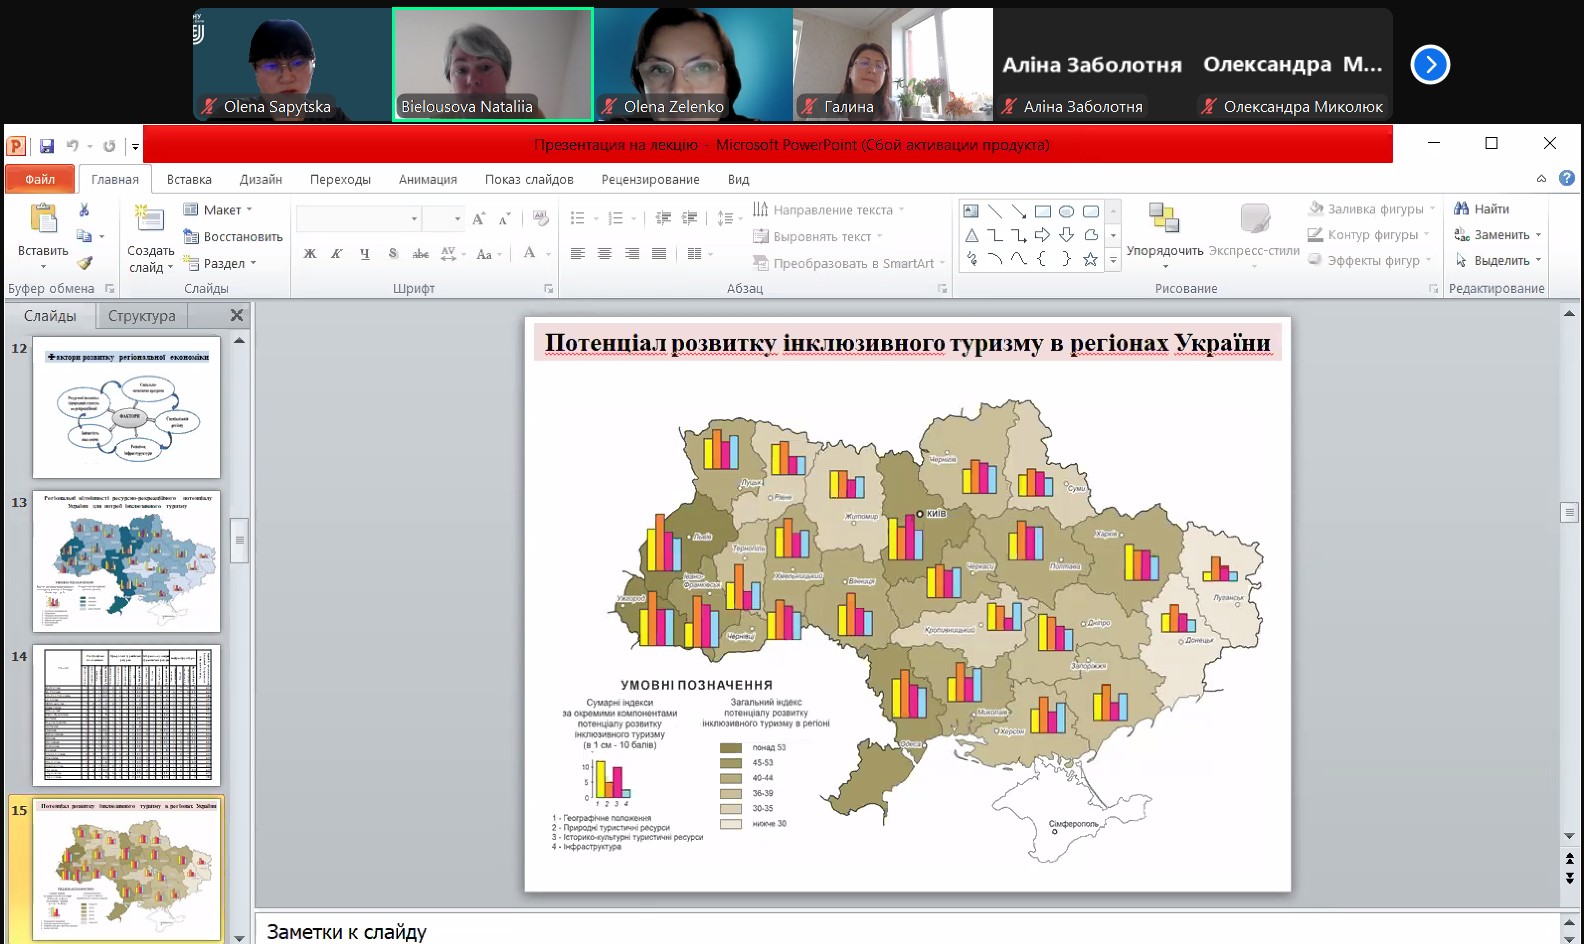
Task: Expand the shapes gallery more button
Action: click(1113, 260)
